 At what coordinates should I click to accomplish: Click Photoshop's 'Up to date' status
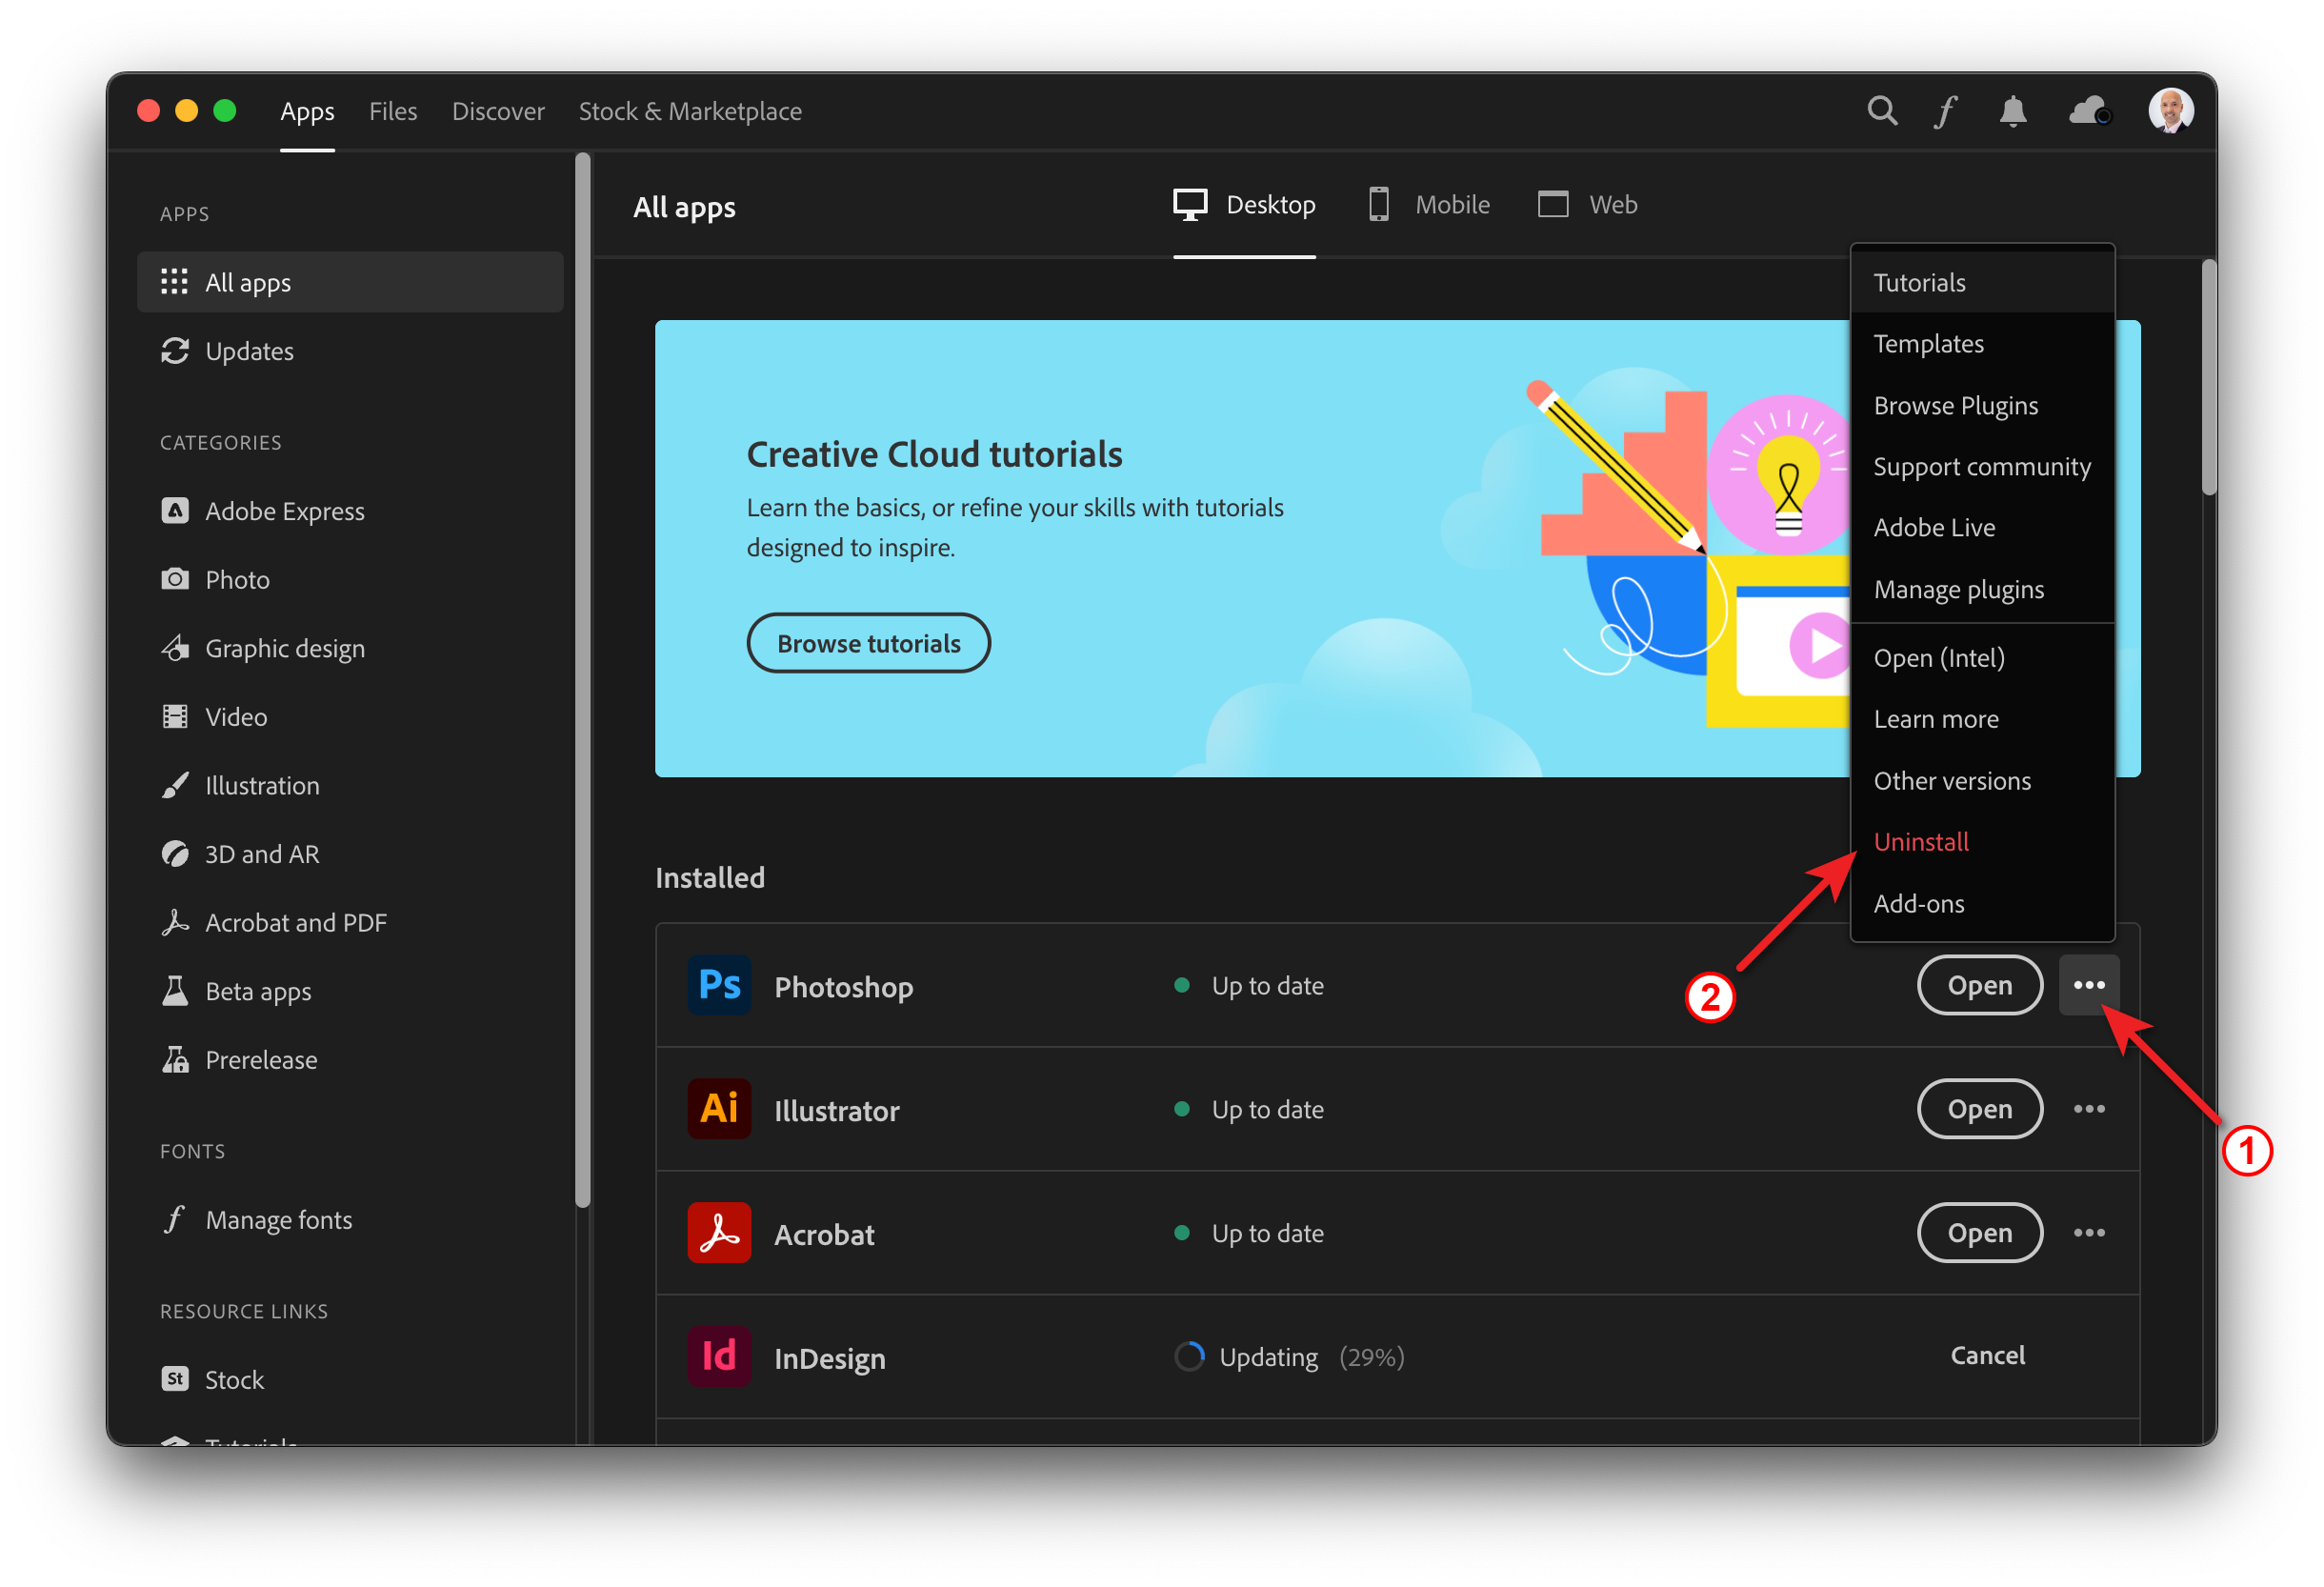tap(1249, 986)
